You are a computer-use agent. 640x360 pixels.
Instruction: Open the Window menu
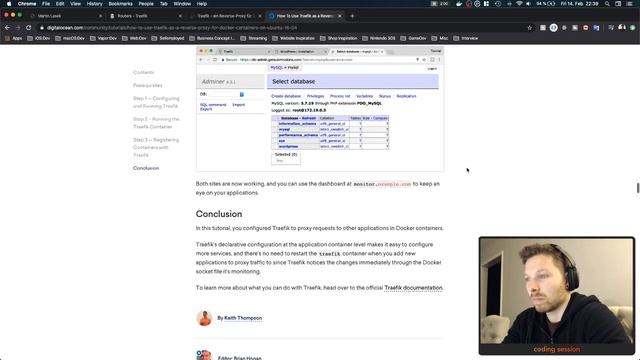(x=182, y=4)
